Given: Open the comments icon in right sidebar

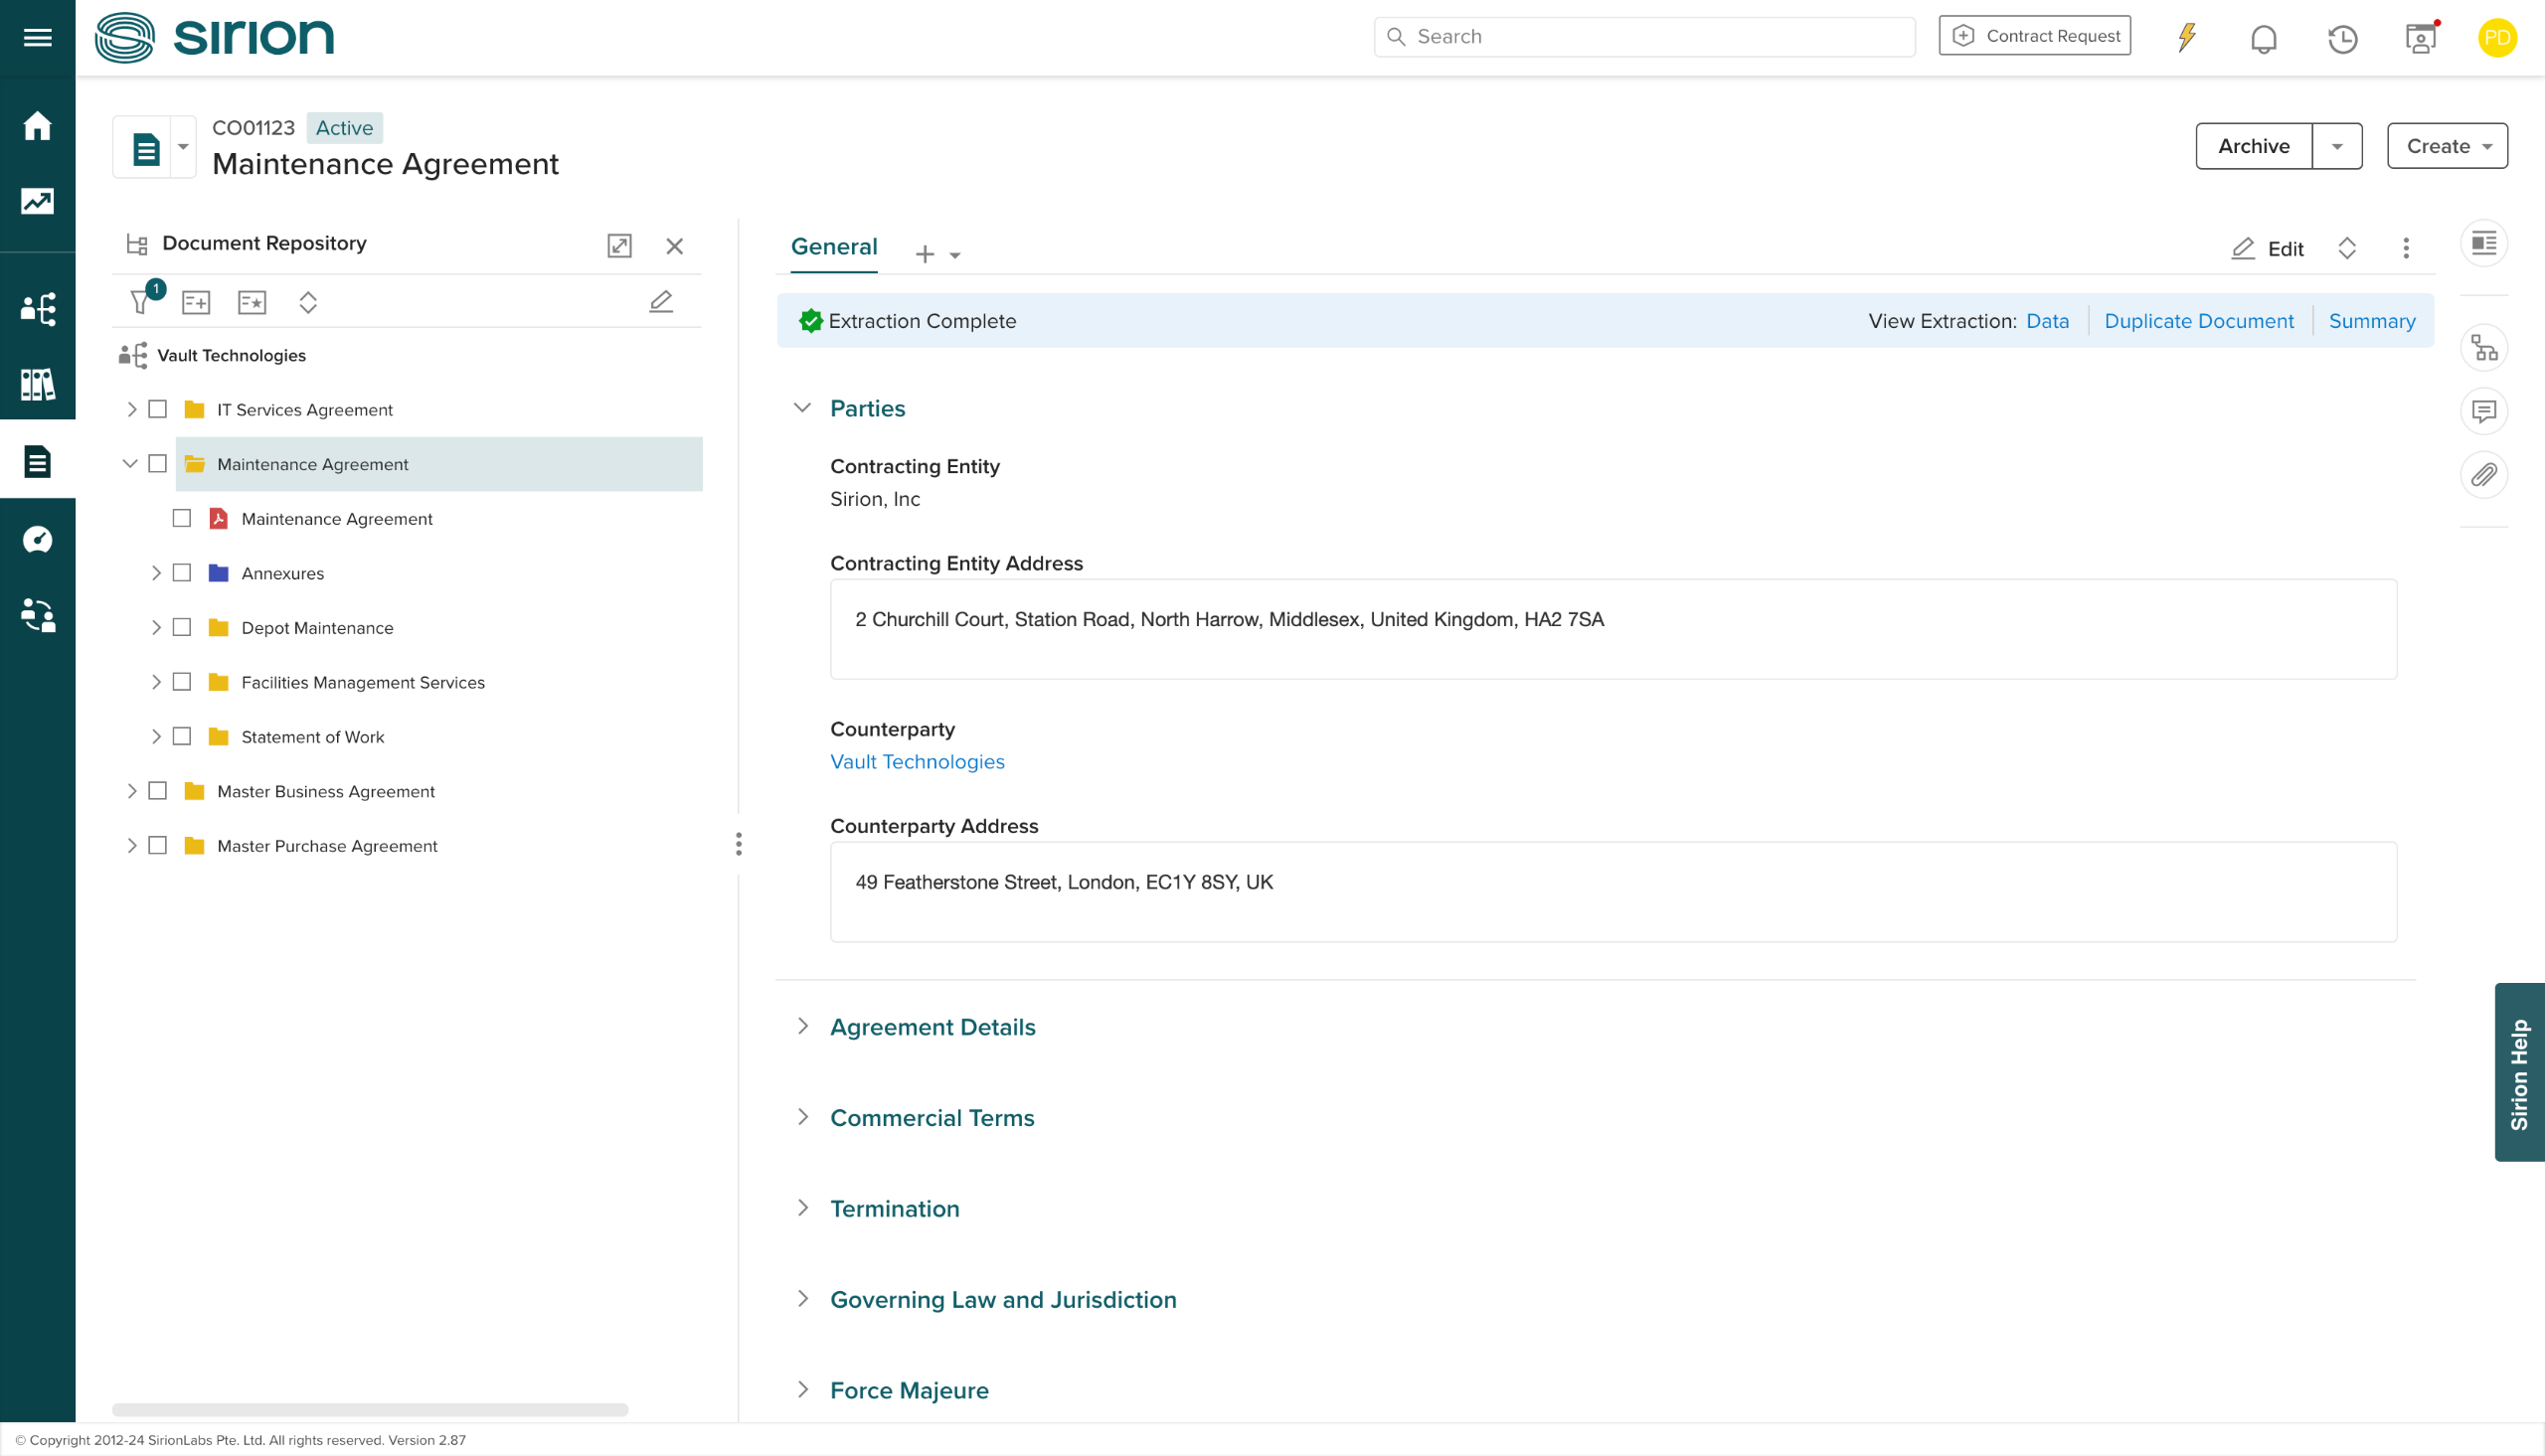Looking at the screenshot, I should pyautogui.click(x=2483, y=411).
